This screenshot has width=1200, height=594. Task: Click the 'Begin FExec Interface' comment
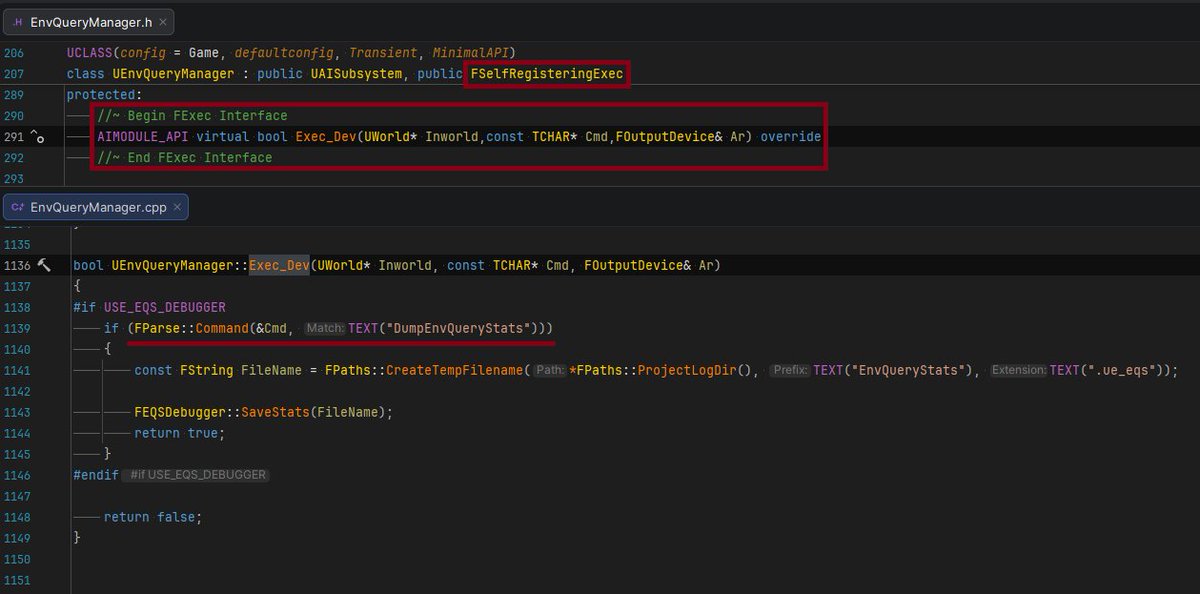[192, 116]
